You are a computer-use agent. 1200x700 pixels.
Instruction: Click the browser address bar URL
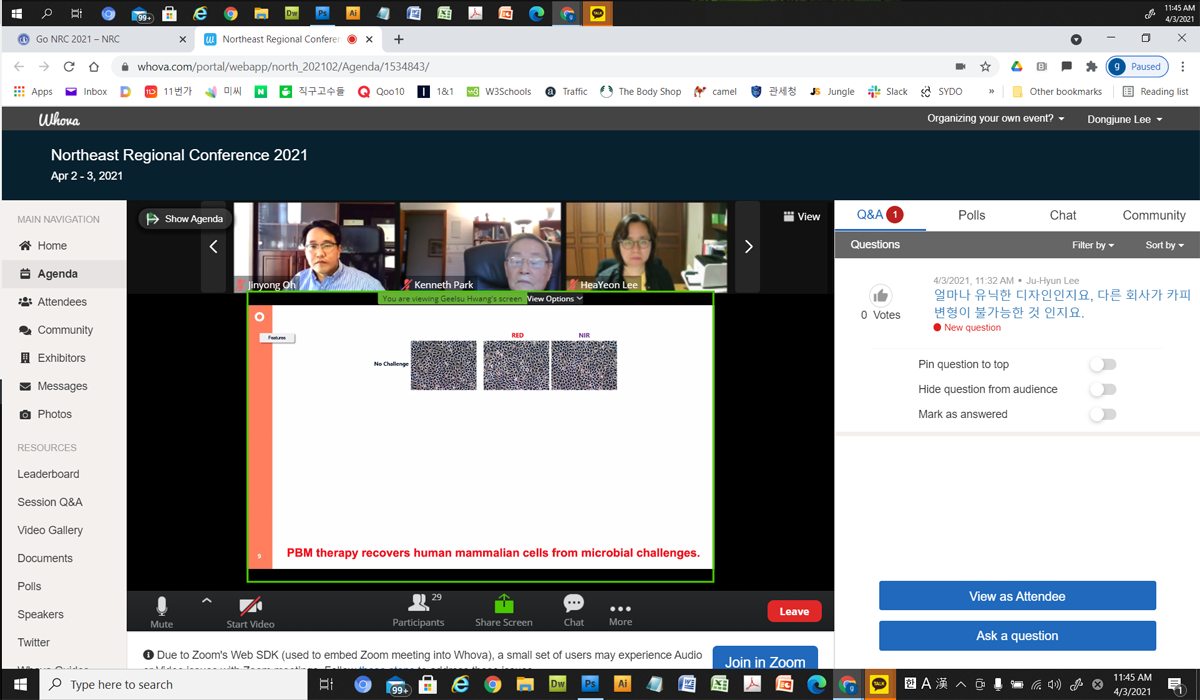pyautogui.click(x=283, y=67)
